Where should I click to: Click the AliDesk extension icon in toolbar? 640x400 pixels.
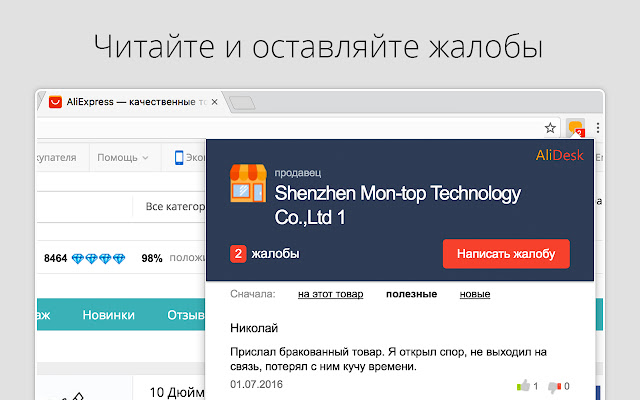(x=576, y=128)
